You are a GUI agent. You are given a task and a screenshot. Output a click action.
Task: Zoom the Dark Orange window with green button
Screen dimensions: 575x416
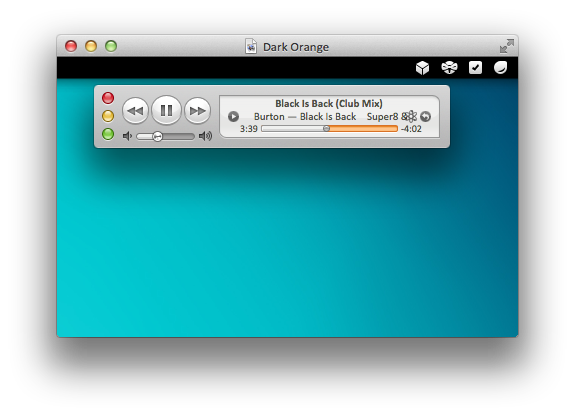pos(111,46)
